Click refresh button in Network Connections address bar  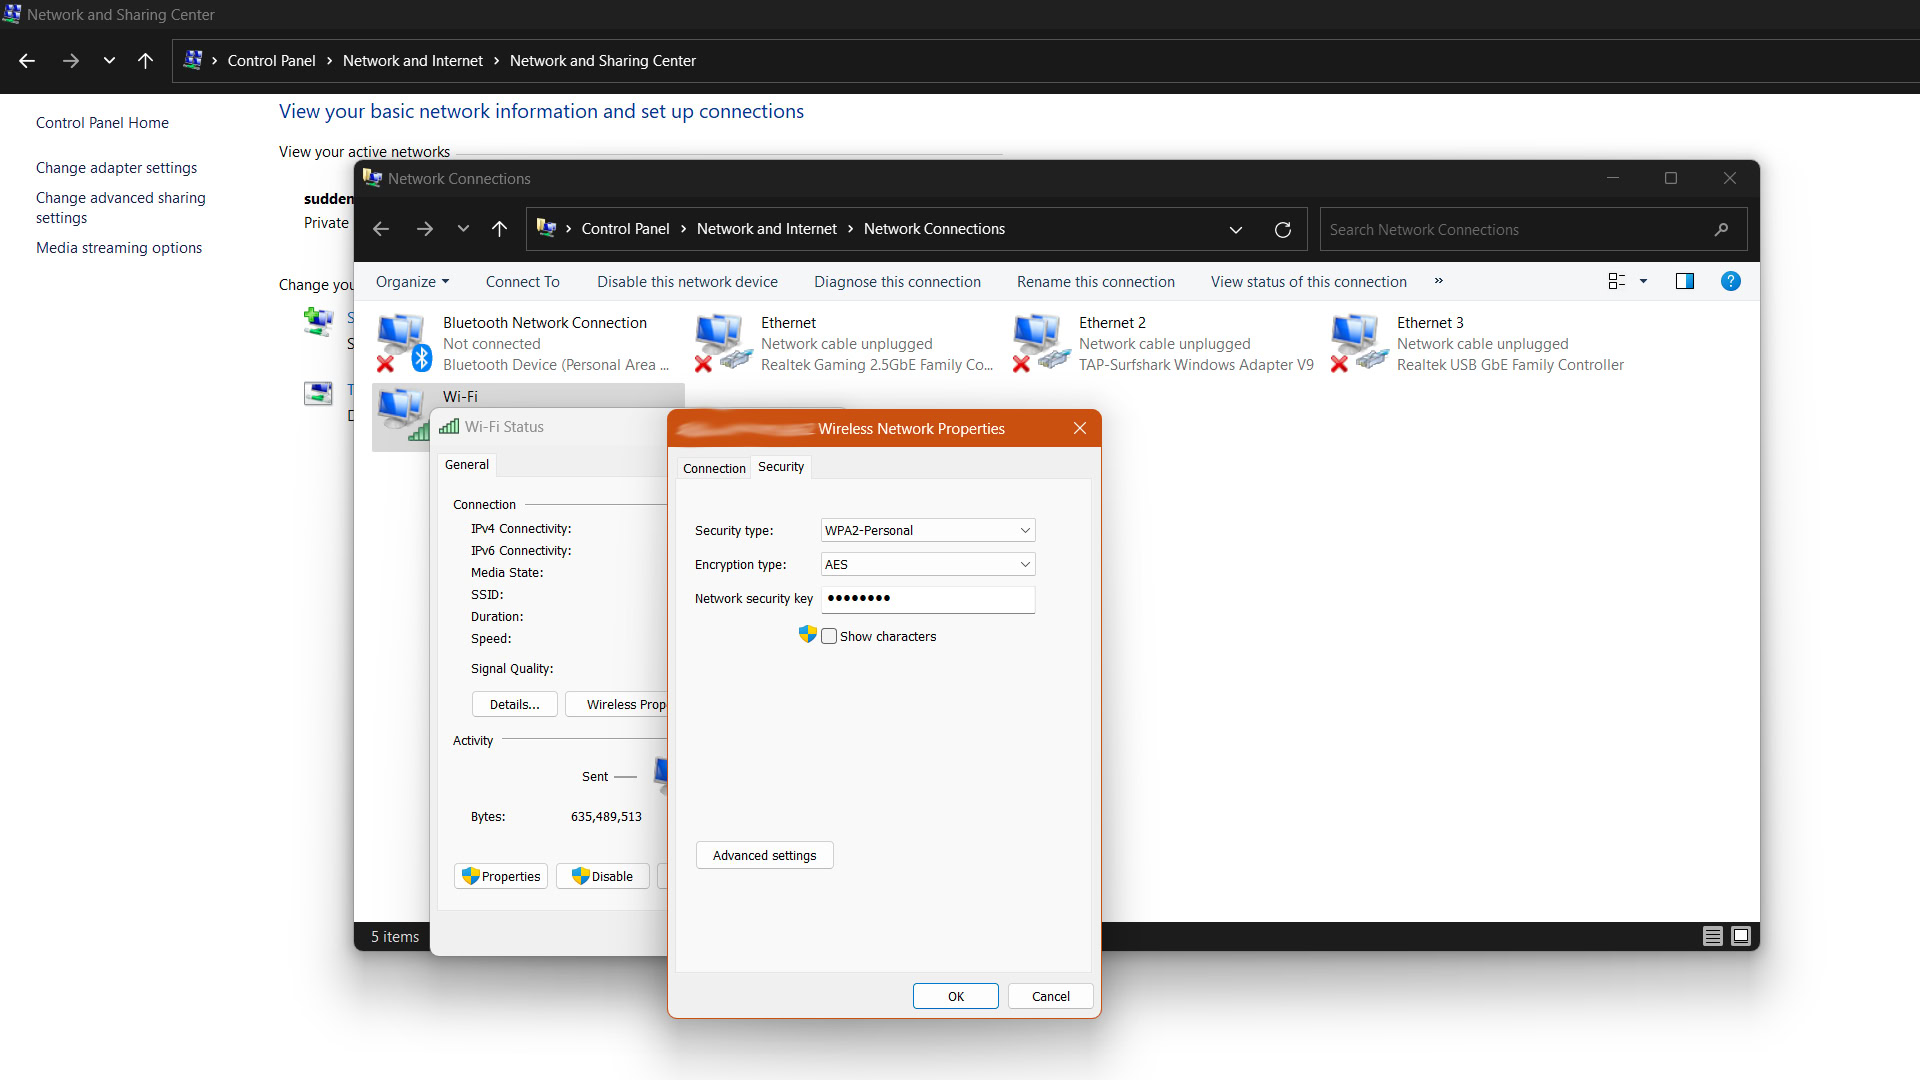tap(1283, 229)
